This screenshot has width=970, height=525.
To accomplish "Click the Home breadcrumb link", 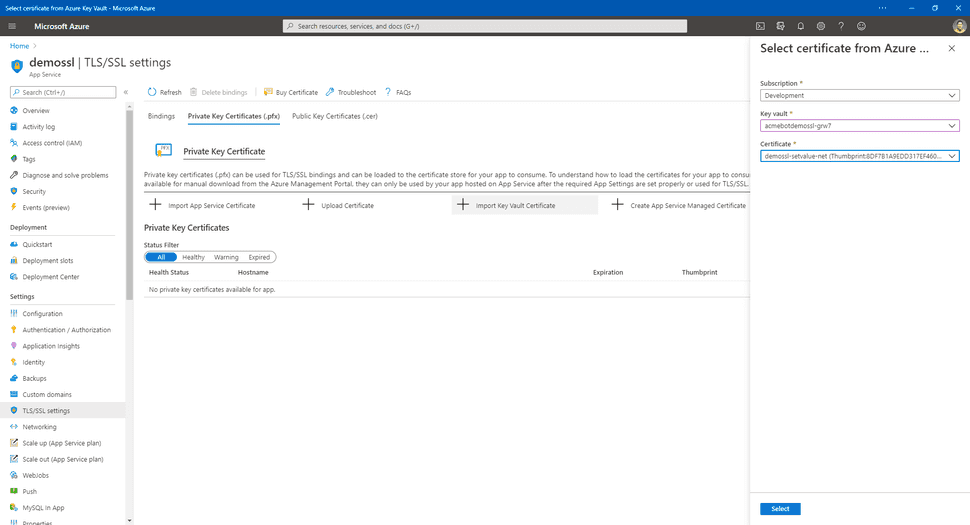I will click(x=19, y=46).
